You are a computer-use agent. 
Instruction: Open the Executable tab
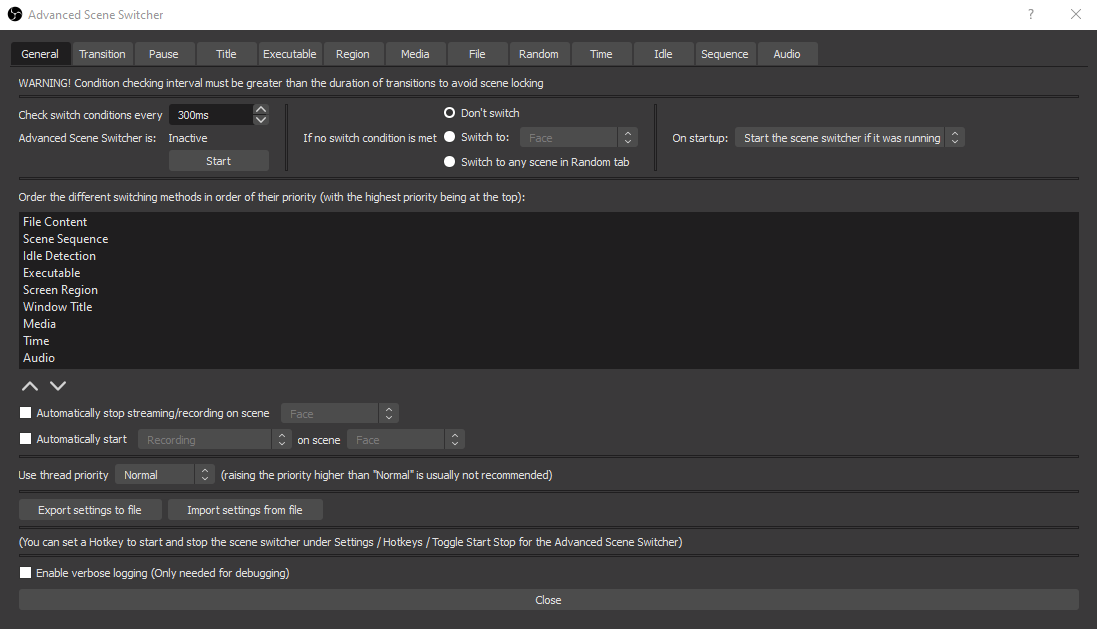tap(290, 54)
